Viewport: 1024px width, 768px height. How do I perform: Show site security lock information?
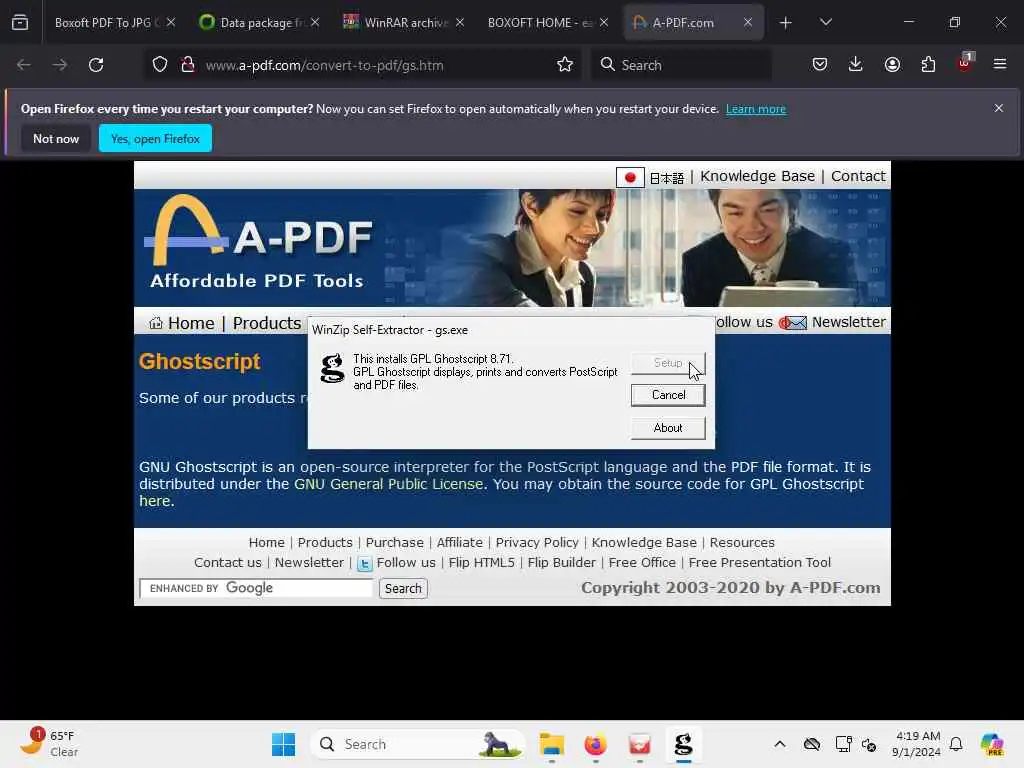188,65
